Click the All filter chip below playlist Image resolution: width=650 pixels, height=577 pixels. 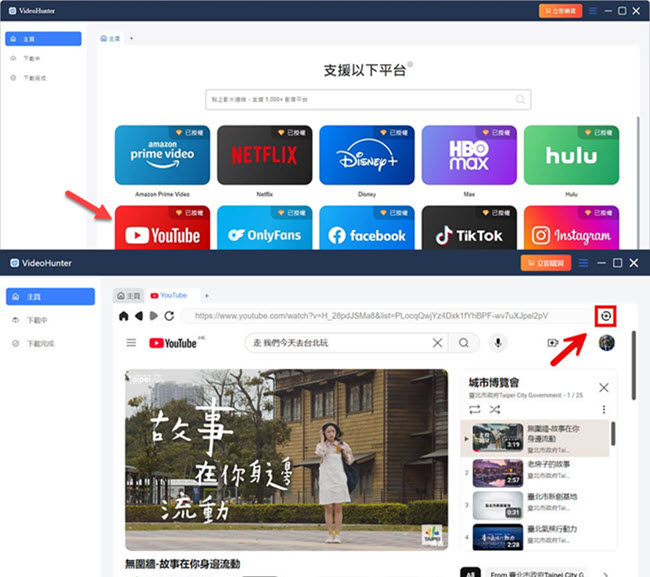(470, 572)
